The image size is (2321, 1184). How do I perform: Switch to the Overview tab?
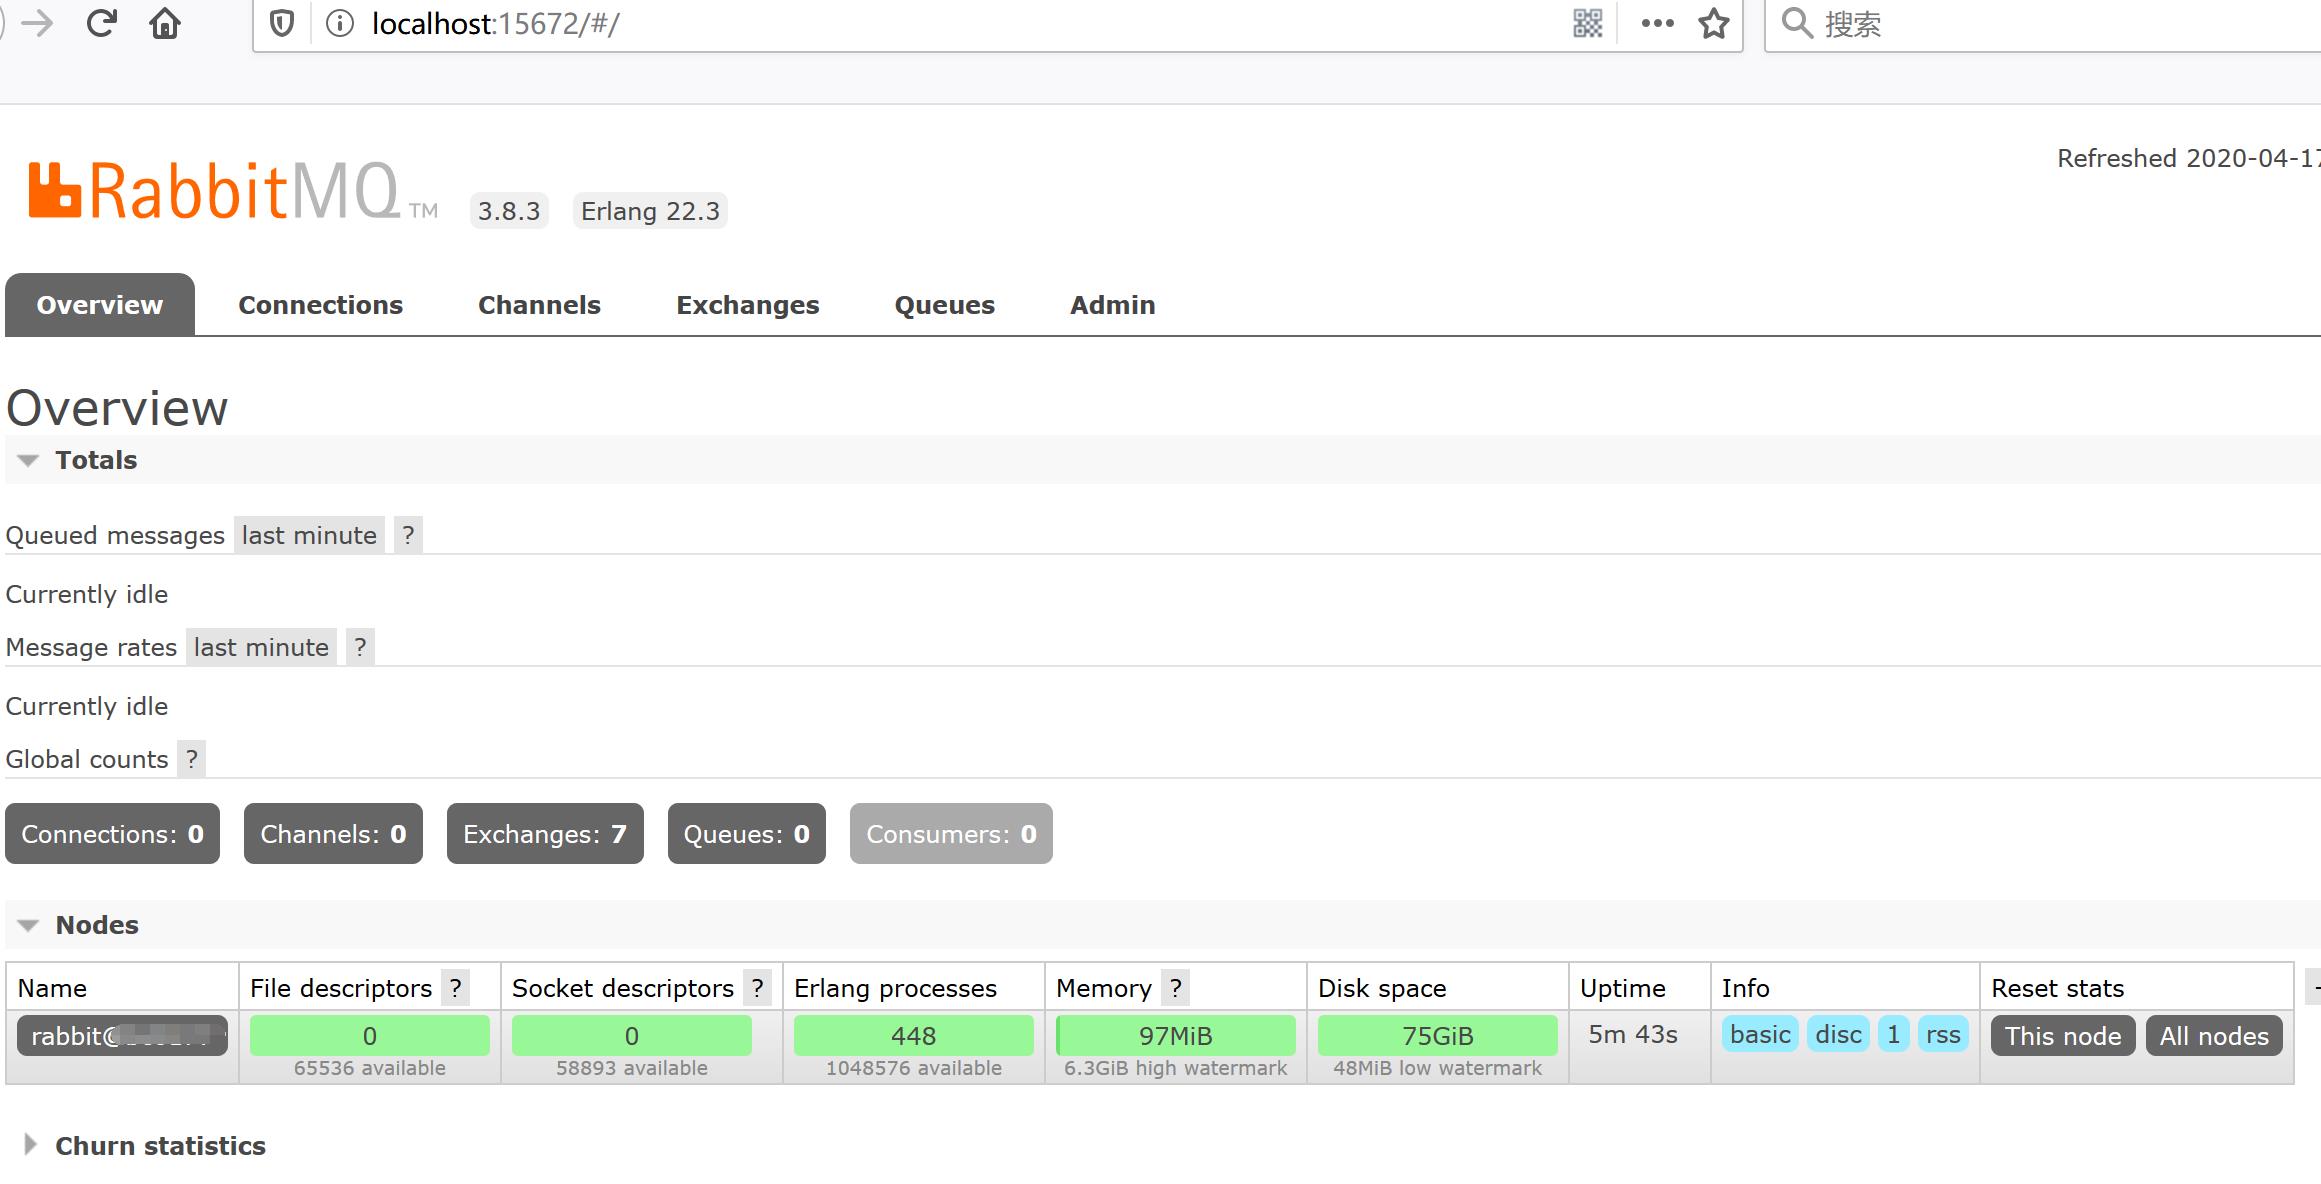pos(100,305)
